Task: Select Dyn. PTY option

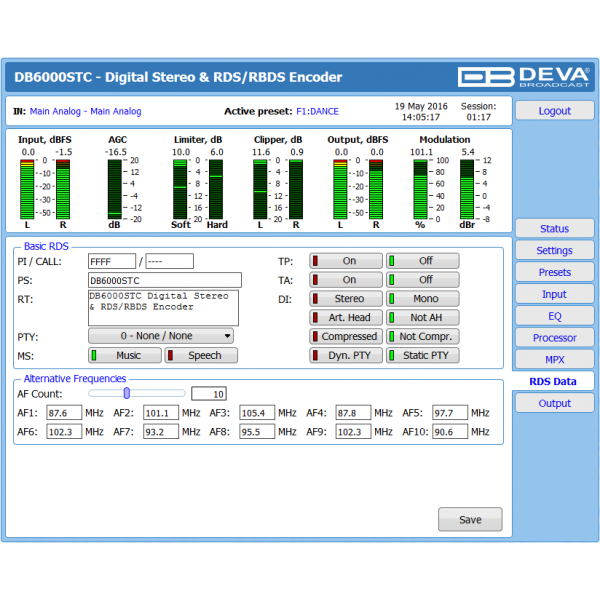Action: click(x=346, y=355)
